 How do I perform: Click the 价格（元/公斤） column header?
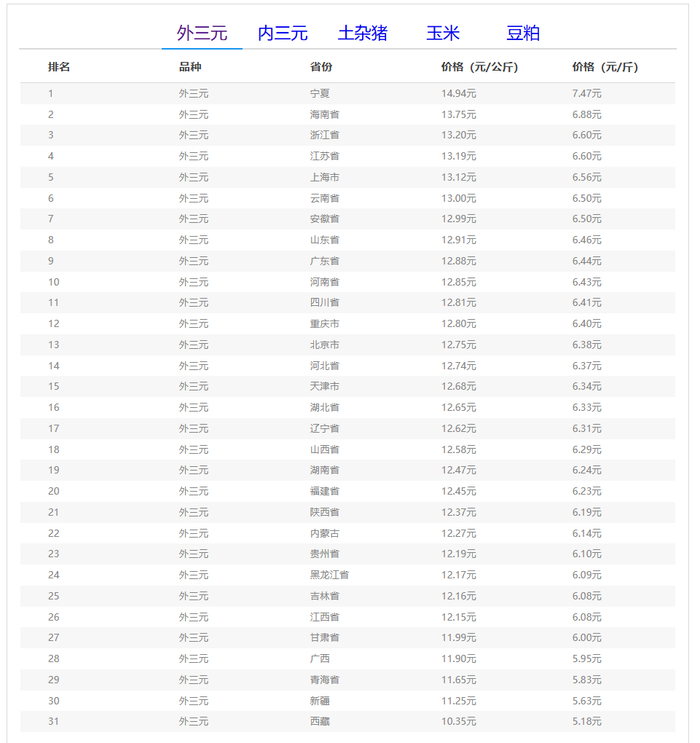coord(480,67)
